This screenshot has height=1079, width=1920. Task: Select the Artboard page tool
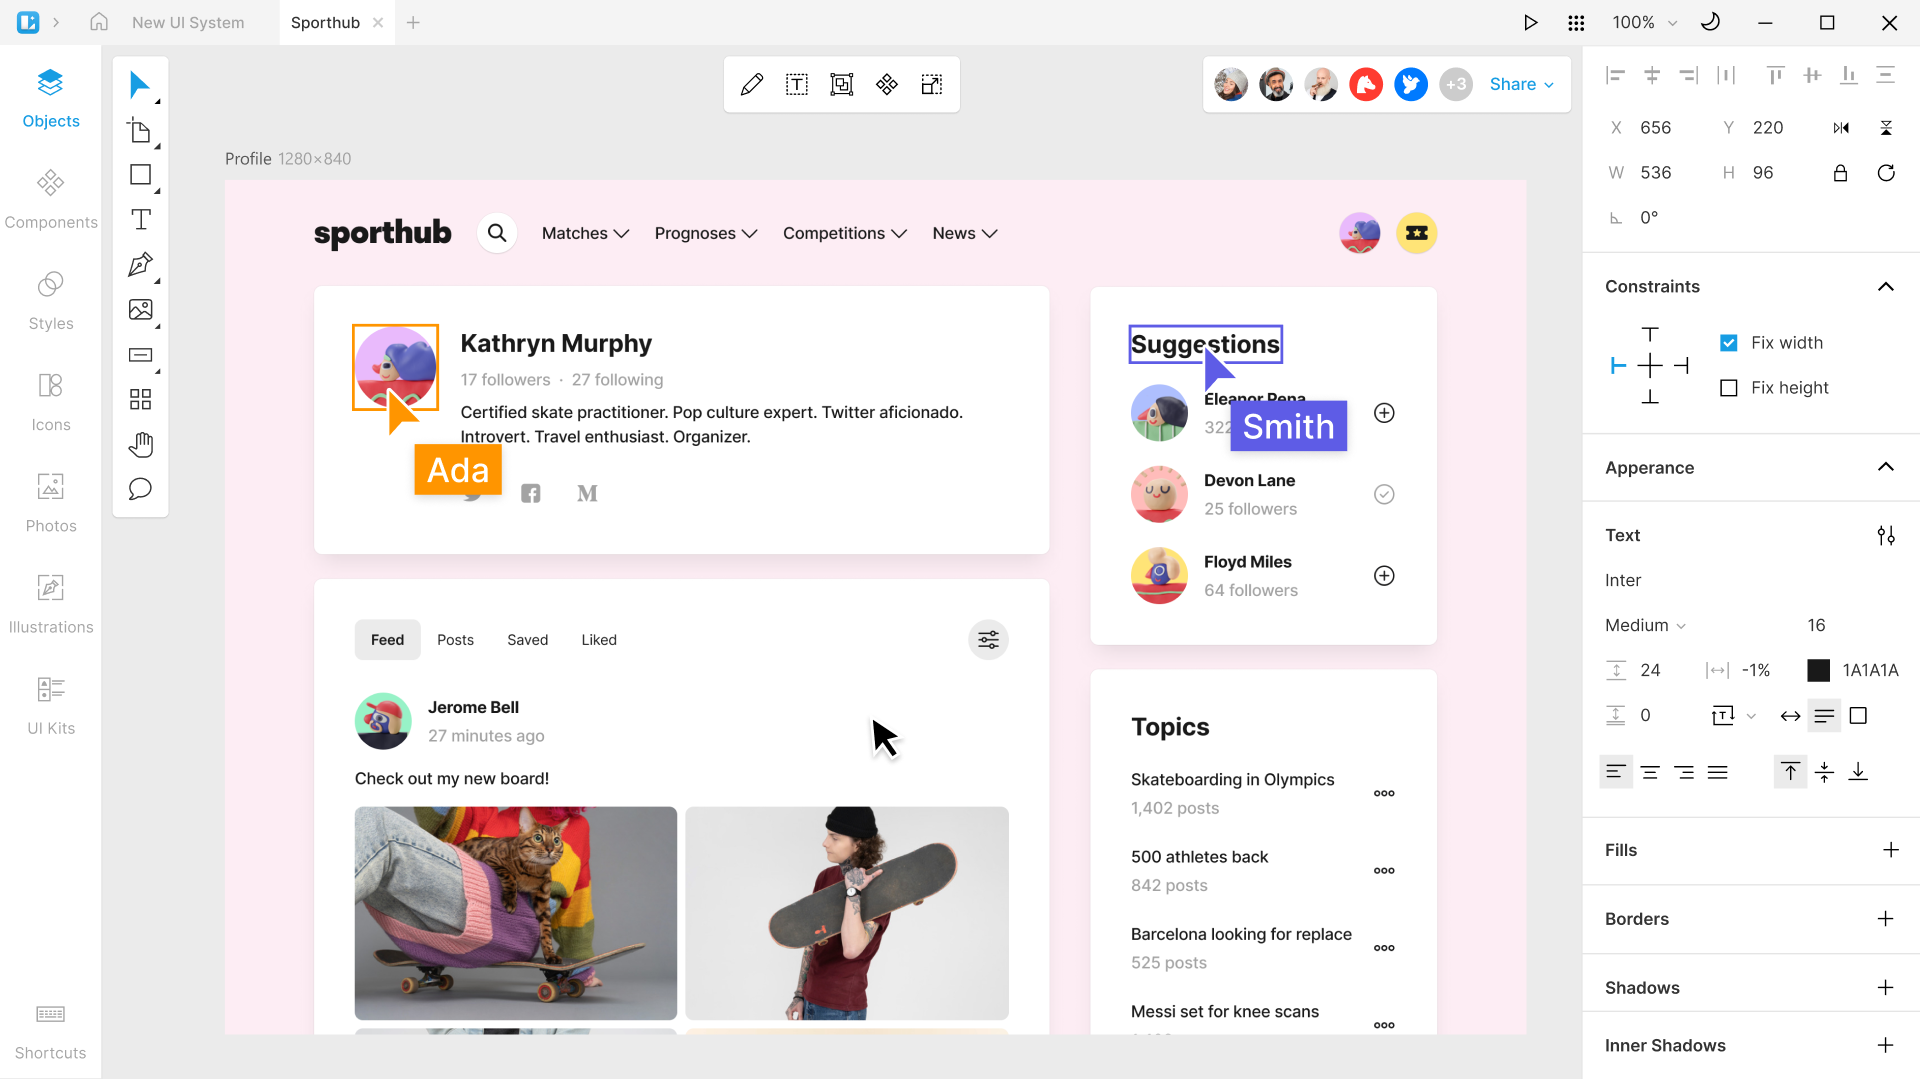point(140,131)
